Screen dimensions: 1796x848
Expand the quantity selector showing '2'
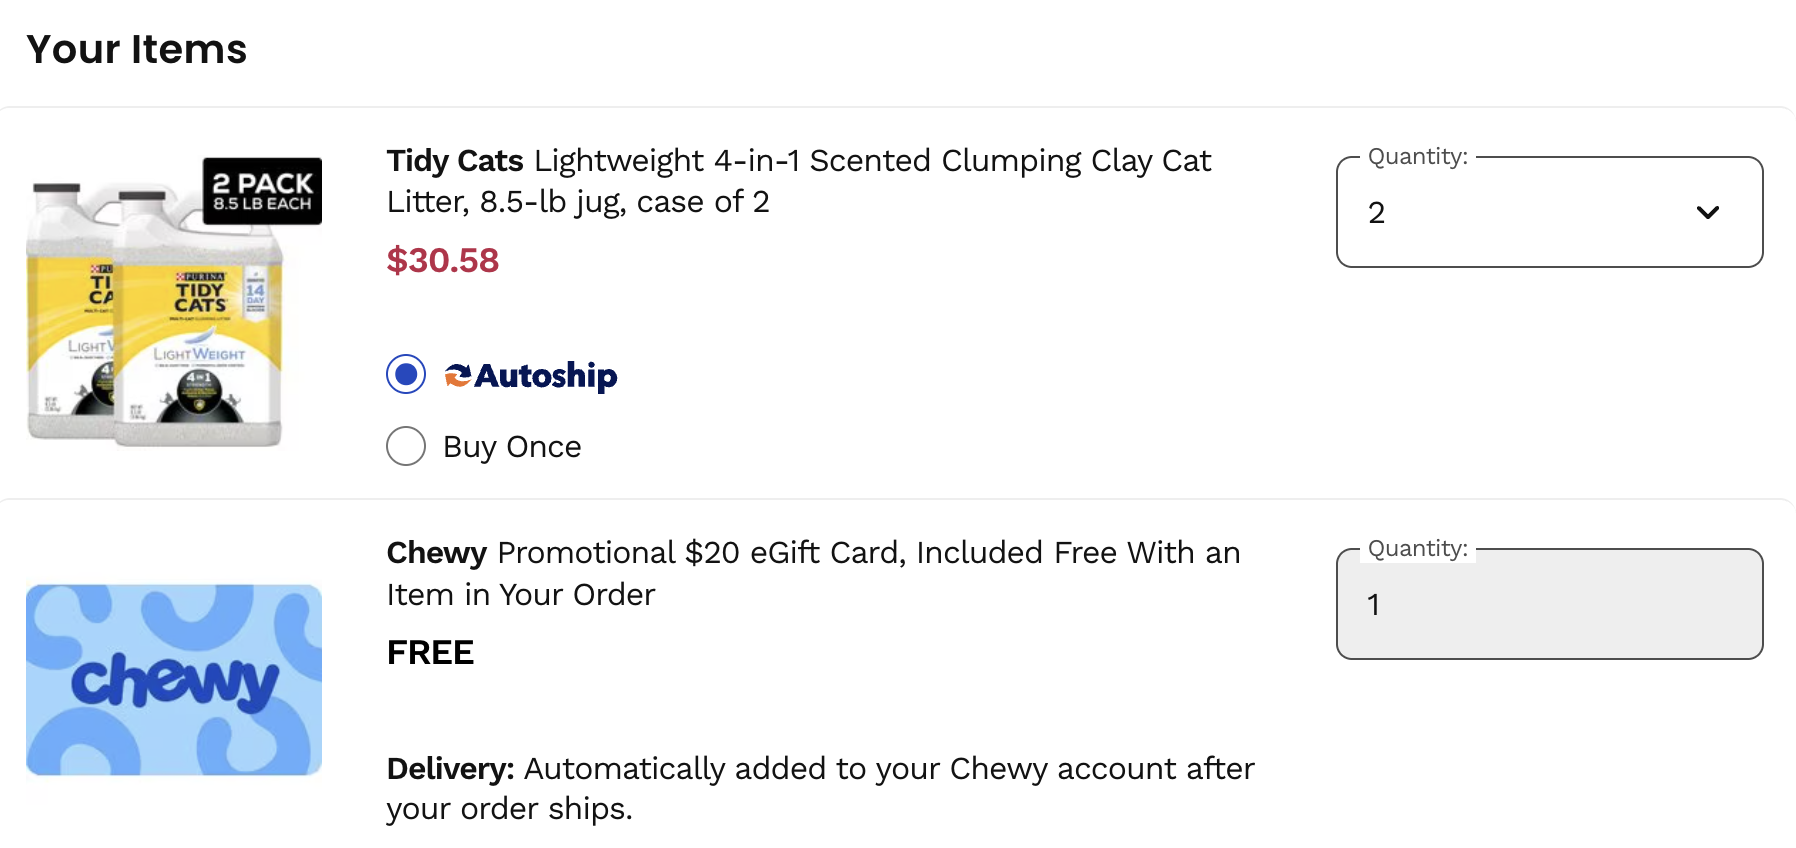click(x=1548, y=212)
